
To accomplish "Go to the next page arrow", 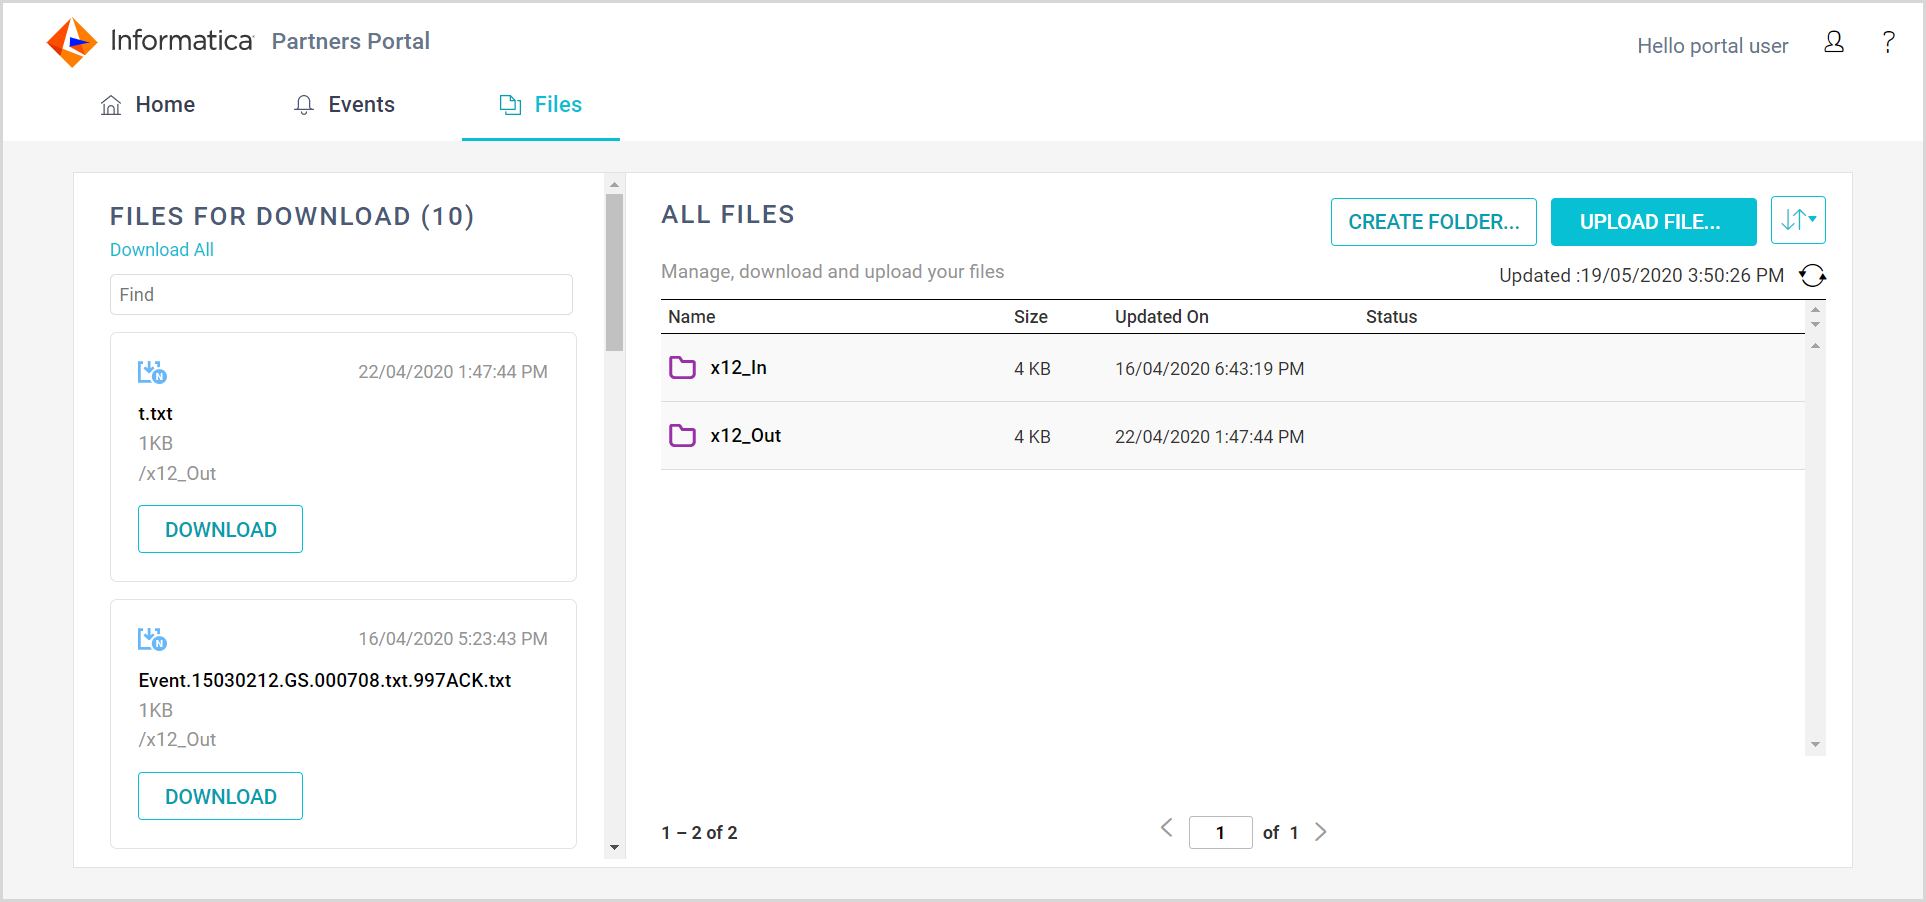I will click(x=1321, y=832).
